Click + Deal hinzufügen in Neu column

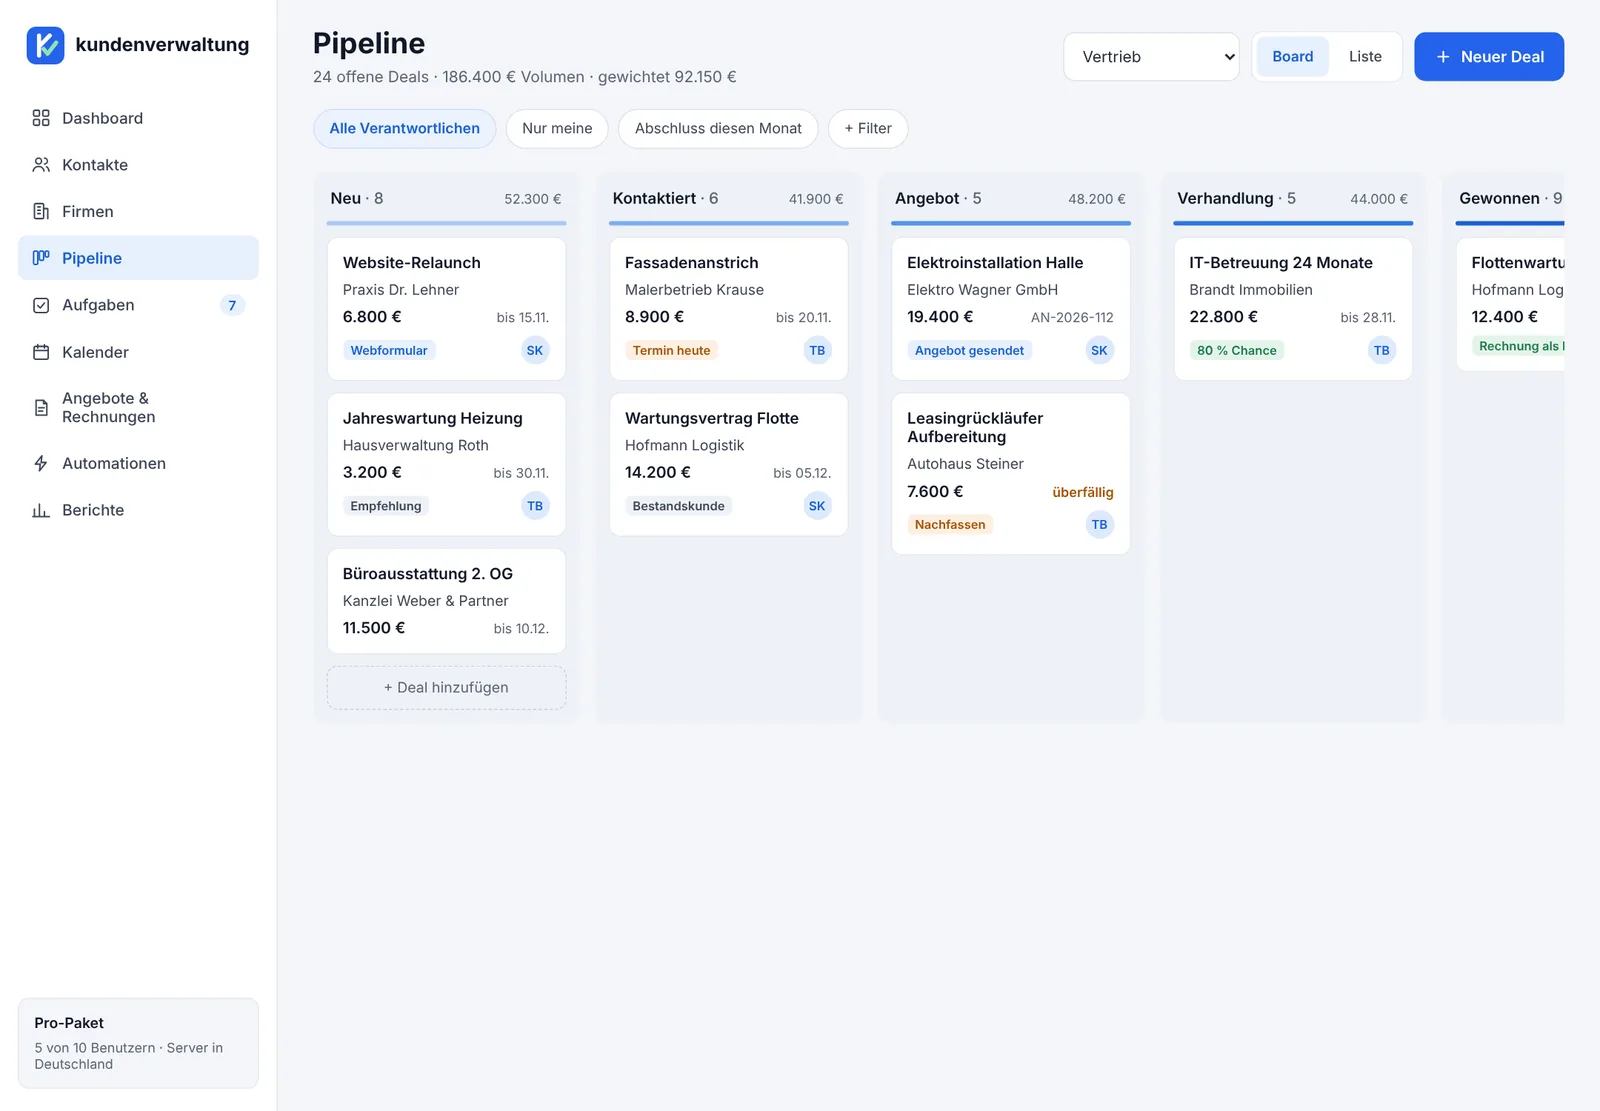[446, 688]
